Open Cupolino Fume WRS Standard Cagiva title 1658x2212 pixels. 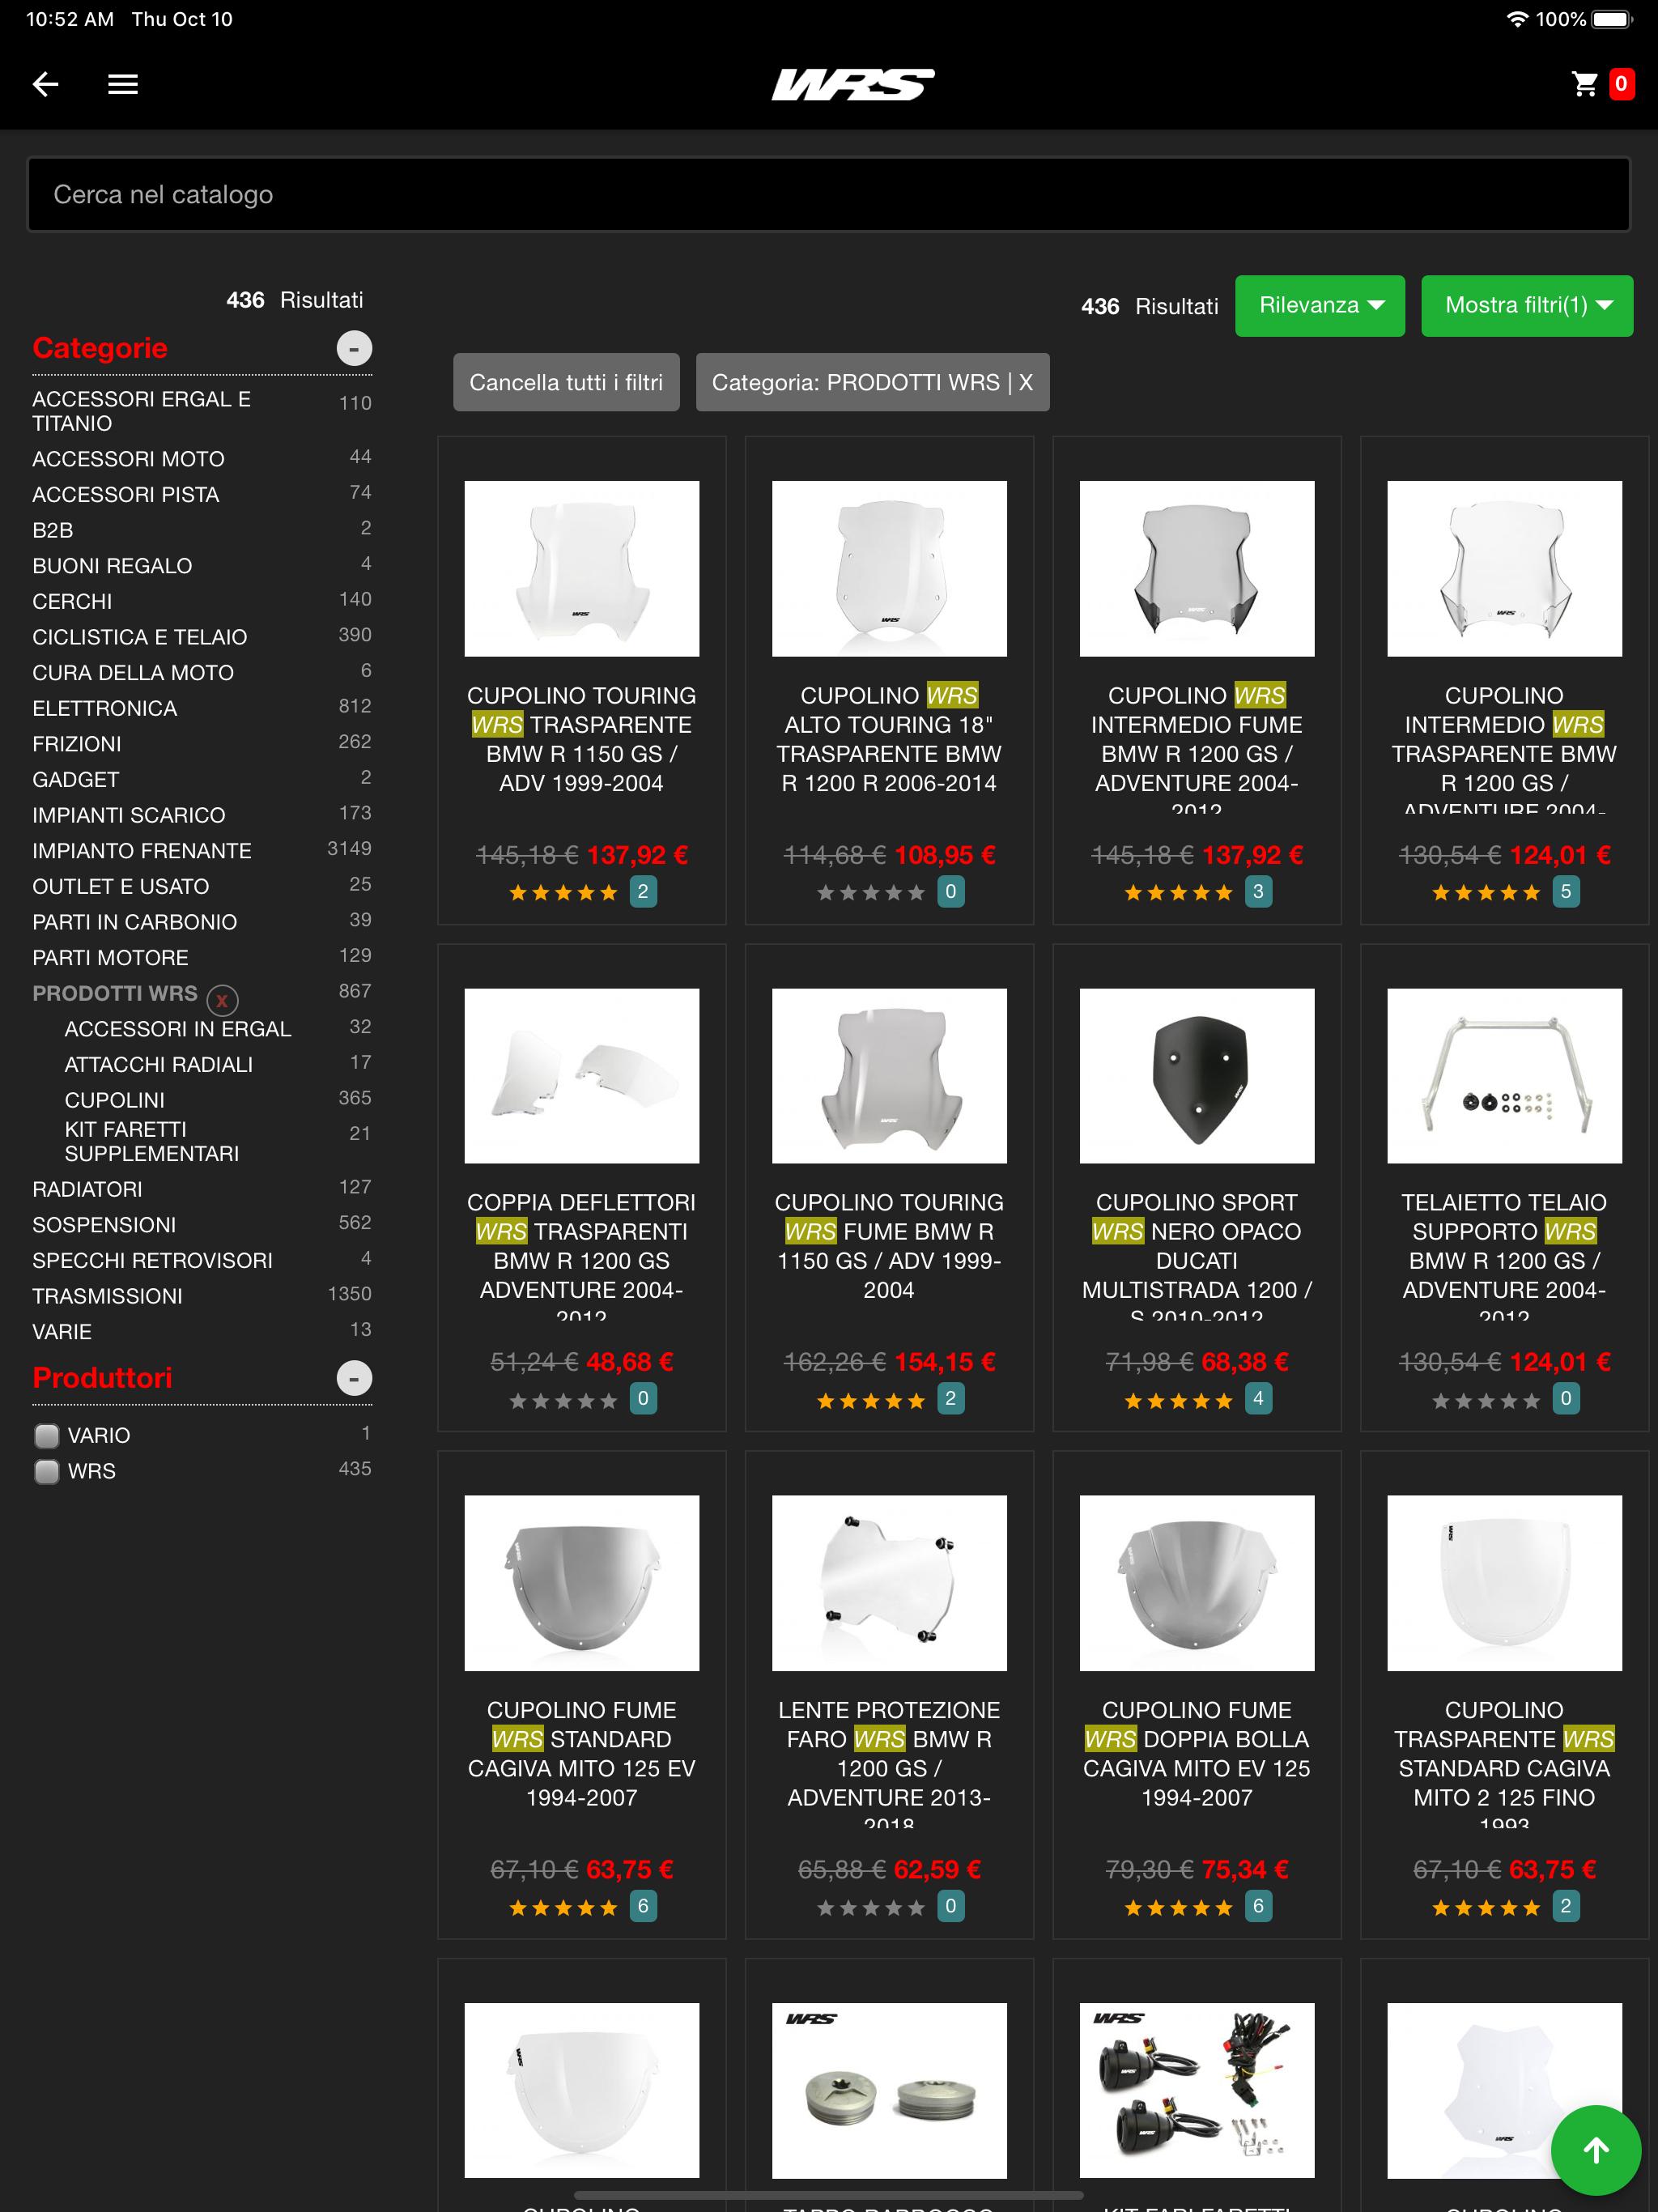pos(582,1754)
